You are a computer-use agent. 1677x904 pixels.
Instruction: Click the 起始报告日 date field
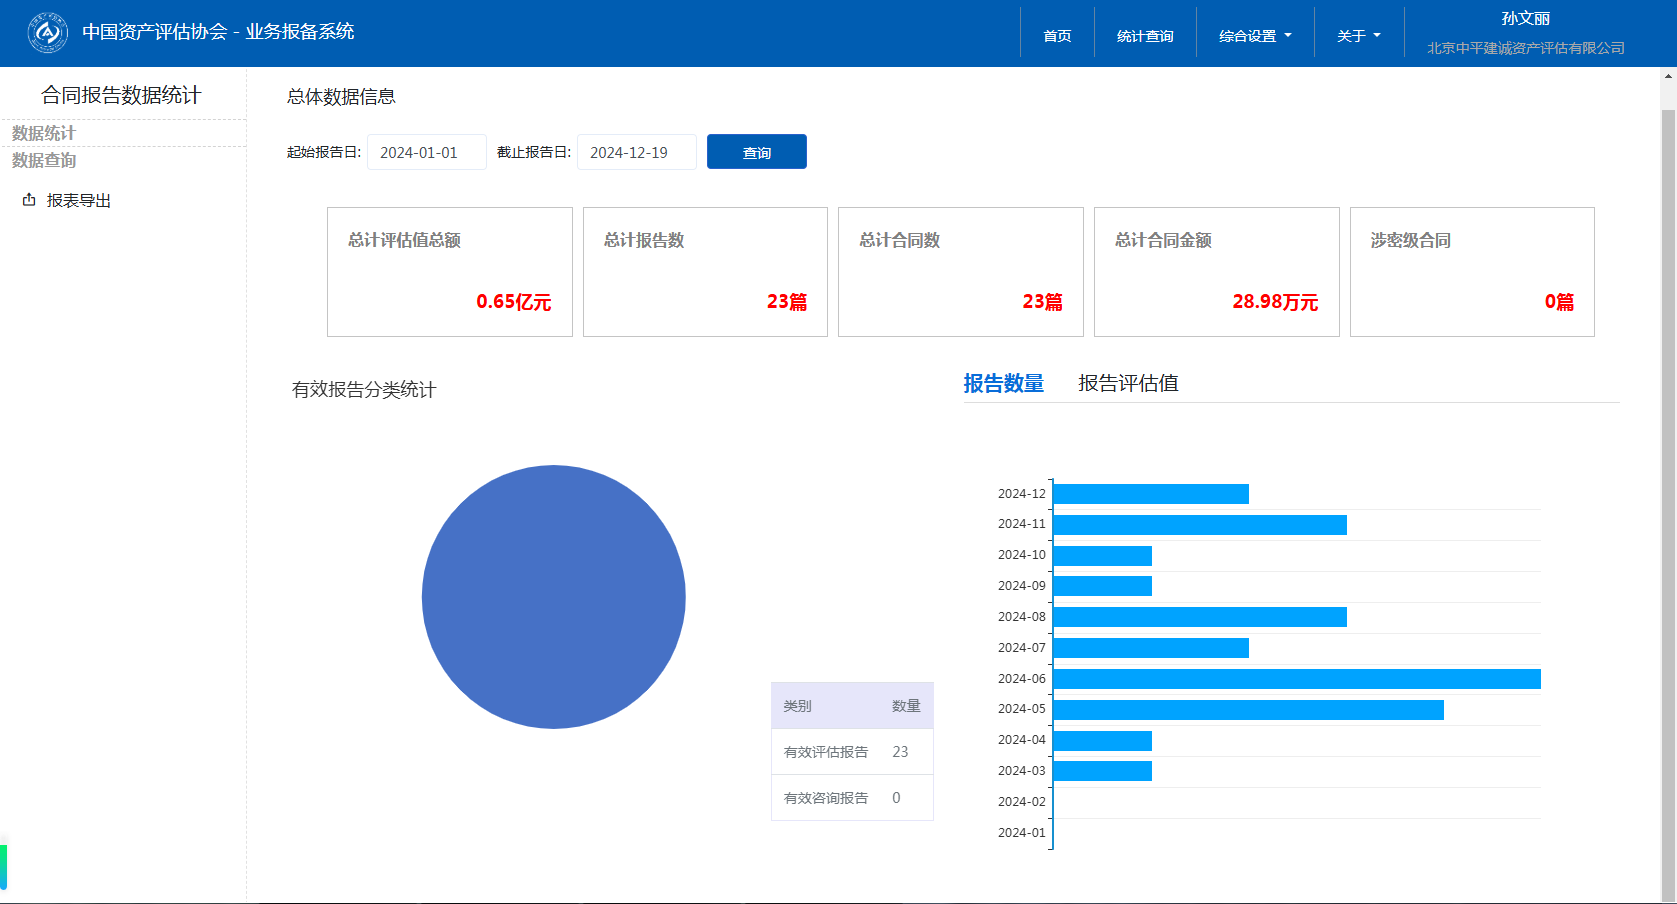426,152
